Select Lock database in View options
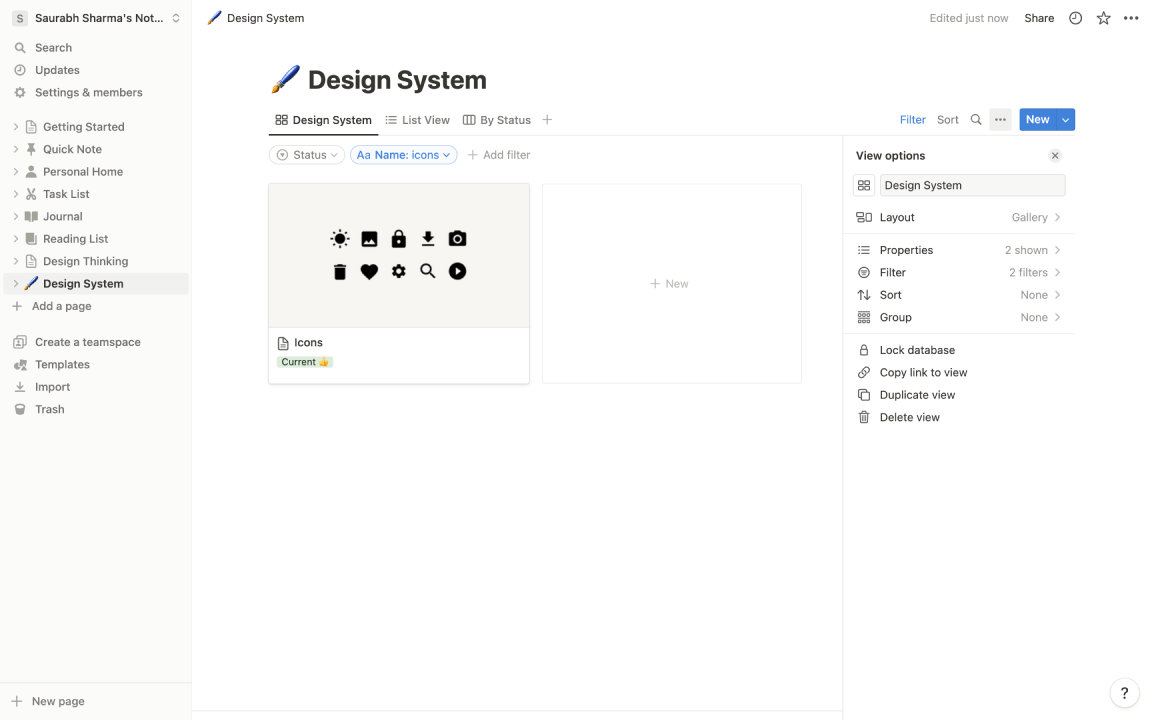 (x=917, y=349)
